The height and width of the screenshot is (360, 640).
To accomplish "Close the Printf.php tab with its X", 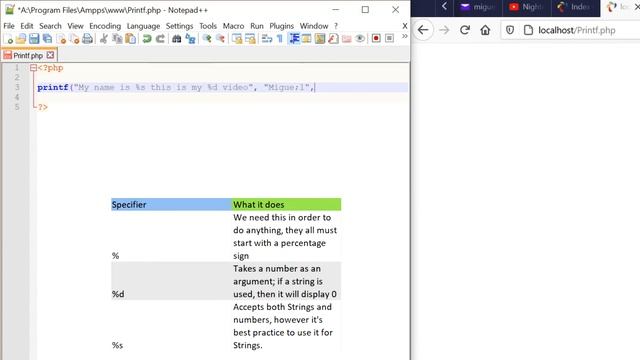I will click(x=50, y=55).
